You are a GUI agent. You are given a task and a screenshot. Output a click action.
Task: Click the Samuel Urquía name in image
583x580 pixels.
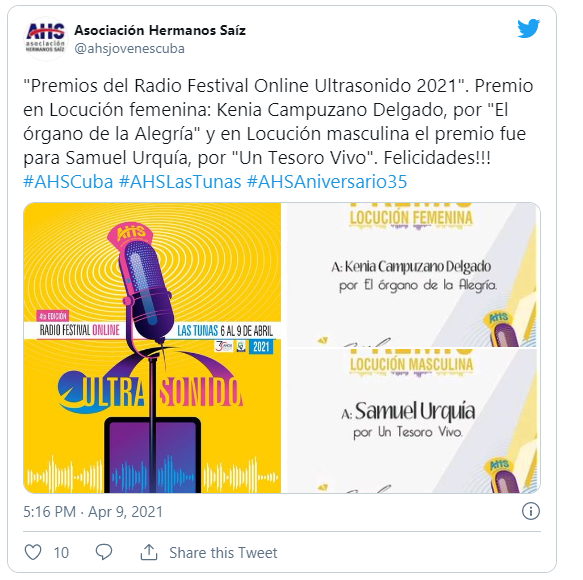click(x=415, y=412)
